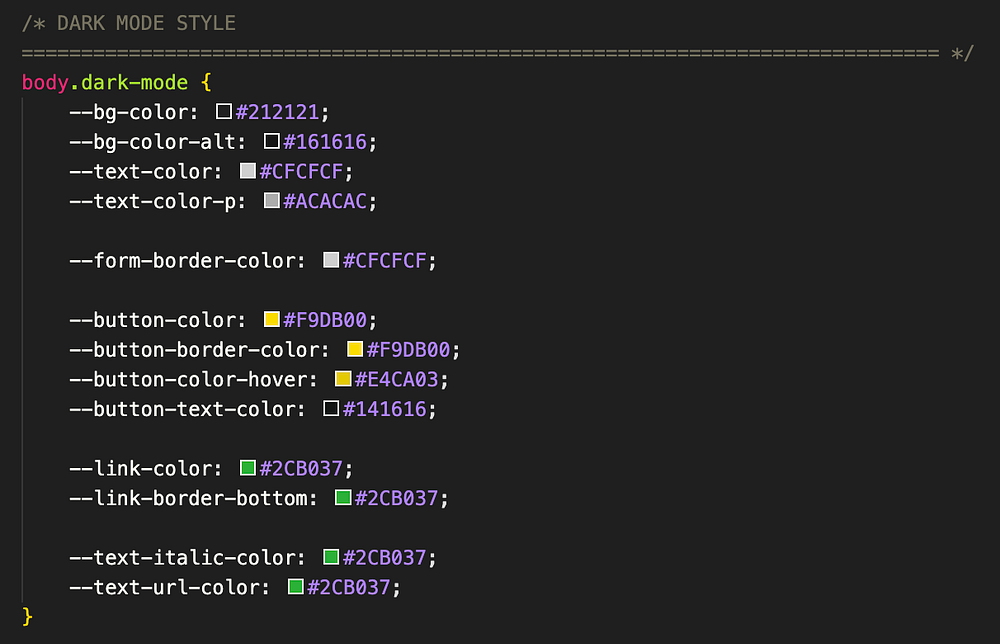Click the --button-border-color yellow swatch
This screenshot has height=644, width=1000.
[355, 350]
